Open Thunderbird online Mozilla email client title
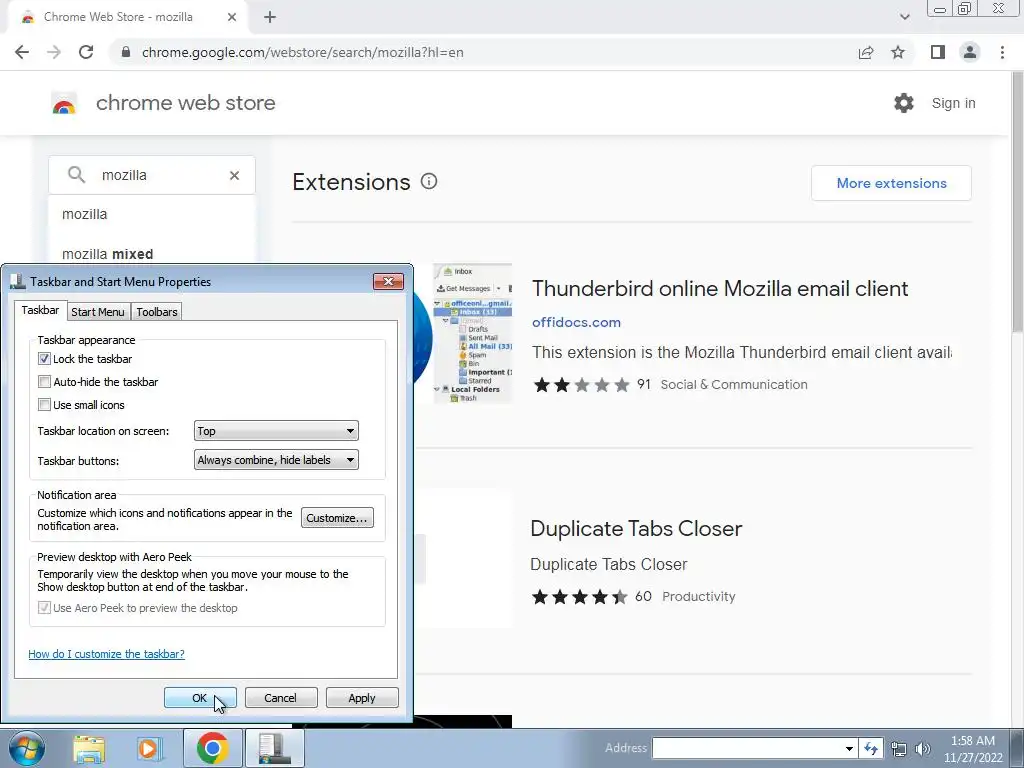Screen dimensions: 1024x768 (720, 288)
